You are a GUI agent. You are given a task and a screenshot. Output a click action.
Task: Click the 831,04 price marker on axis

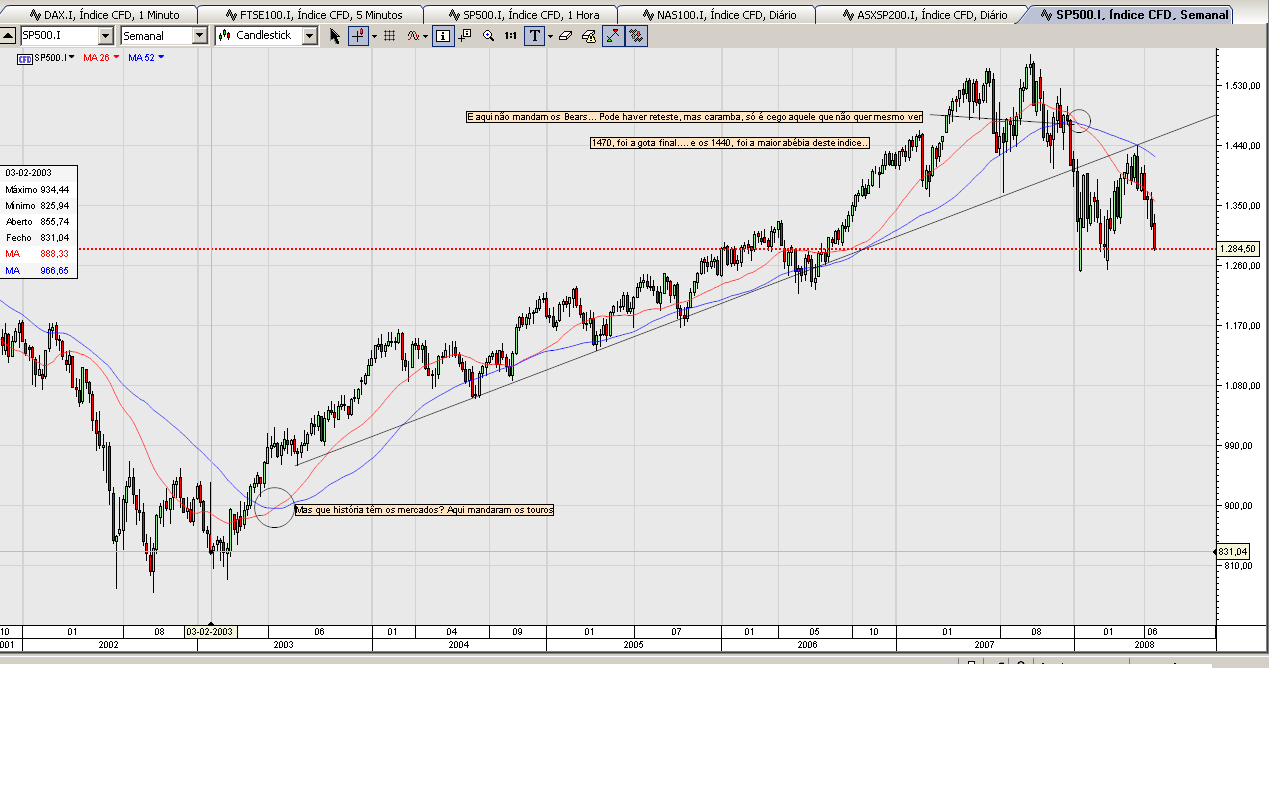(1233, 552)
